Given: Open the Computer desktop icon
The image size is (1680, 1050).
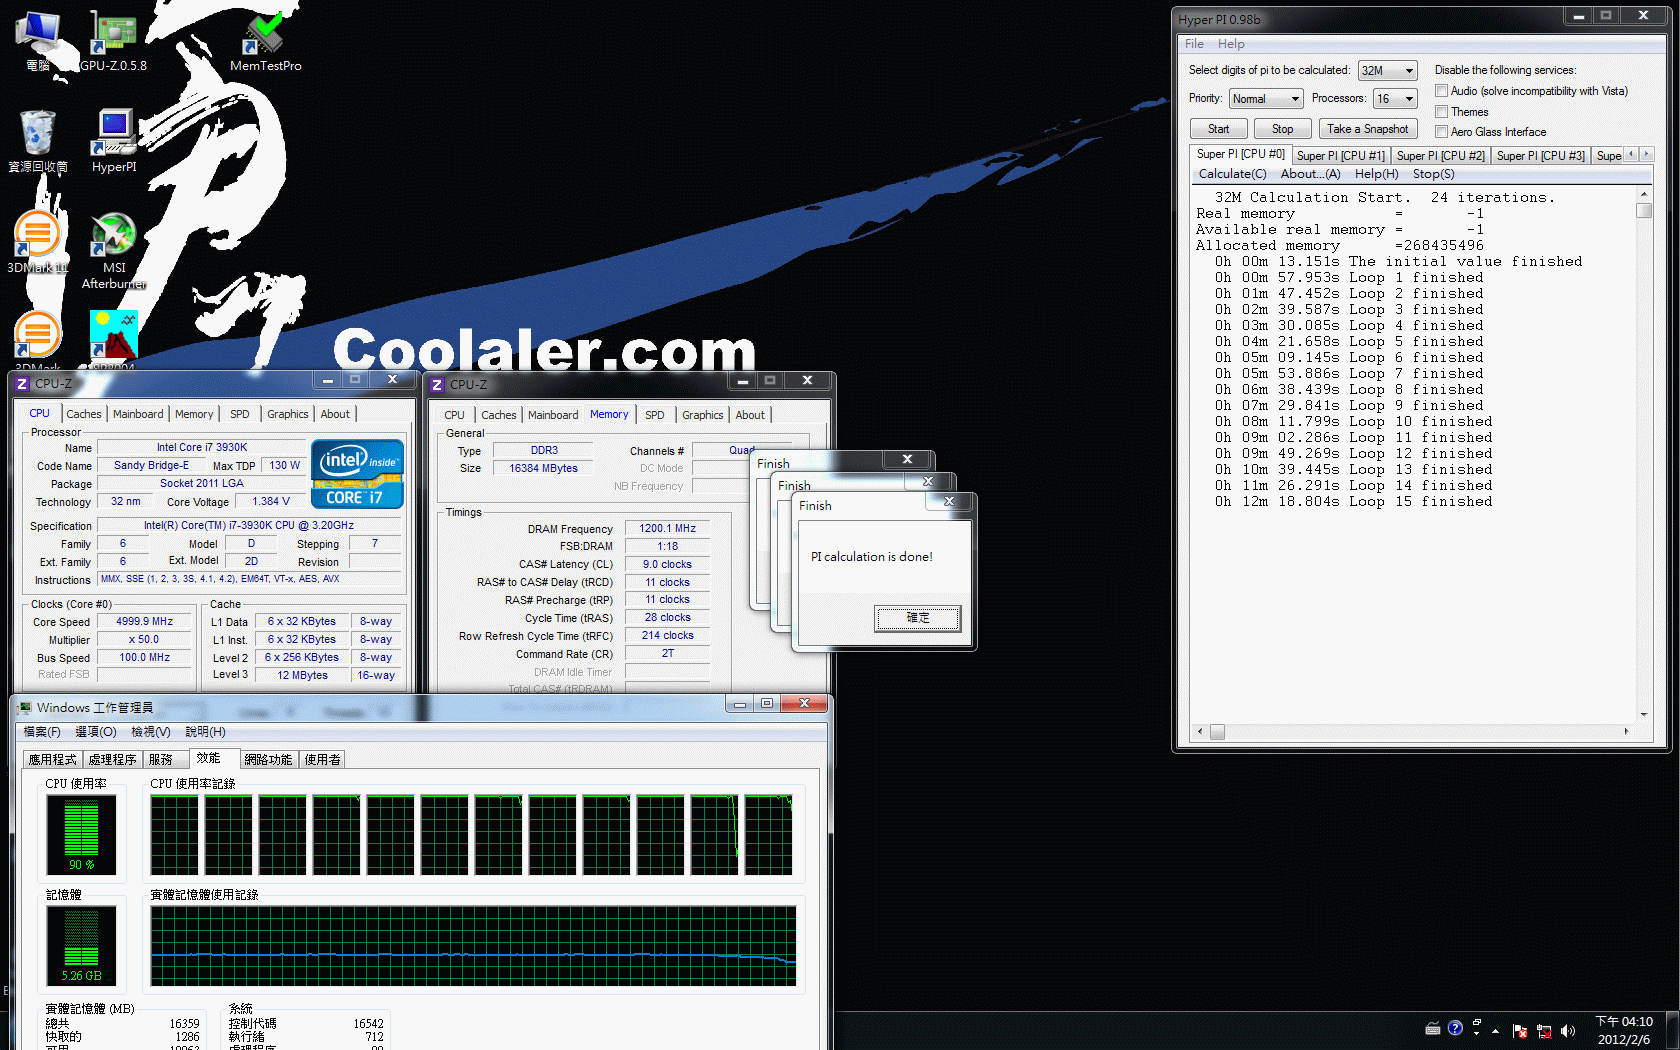Looking at the screenshot, I should (38, 40).
